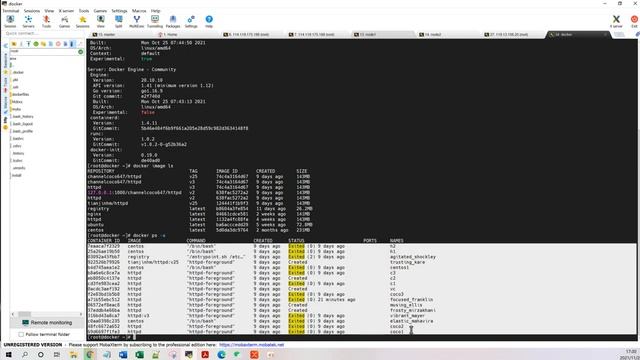The height and width of the screenshot is (360, 640).
Task: Open the Servers toolbar button
Action: (x=28, y=21)
